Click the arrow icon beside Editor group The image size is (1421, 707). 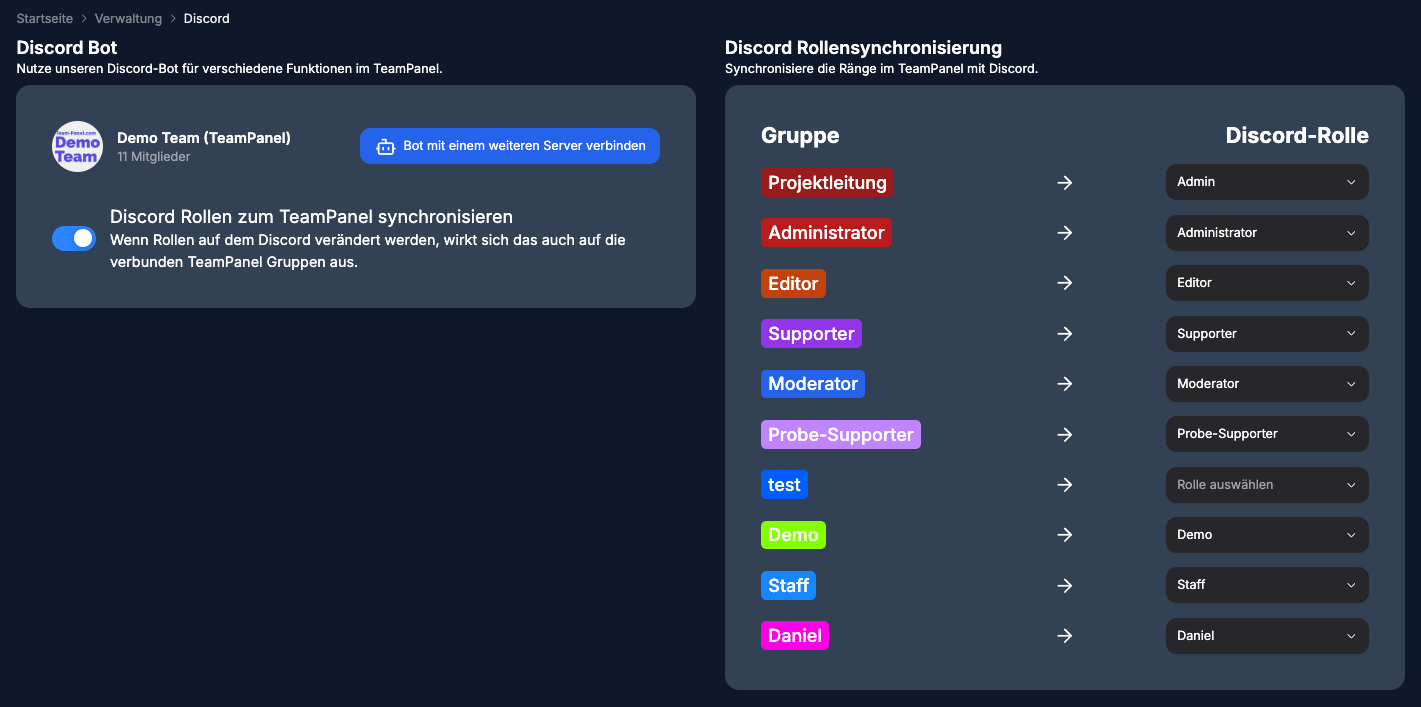click(1065, 283)
